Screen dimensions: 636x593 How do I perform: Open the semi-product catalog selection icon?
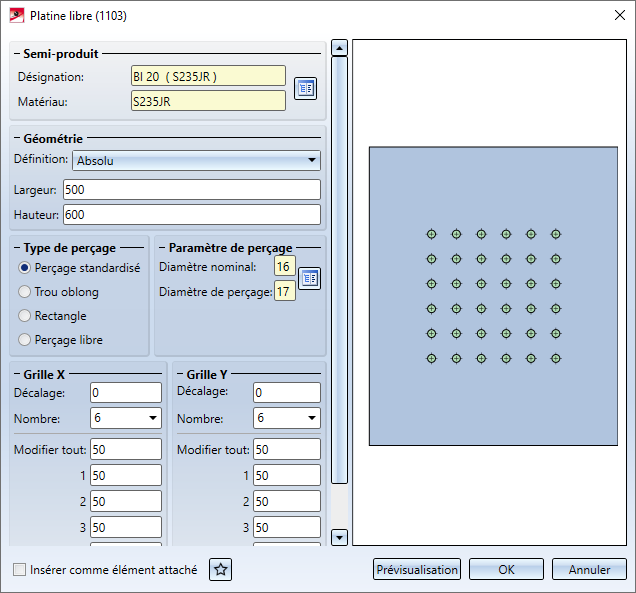[305, 89]
